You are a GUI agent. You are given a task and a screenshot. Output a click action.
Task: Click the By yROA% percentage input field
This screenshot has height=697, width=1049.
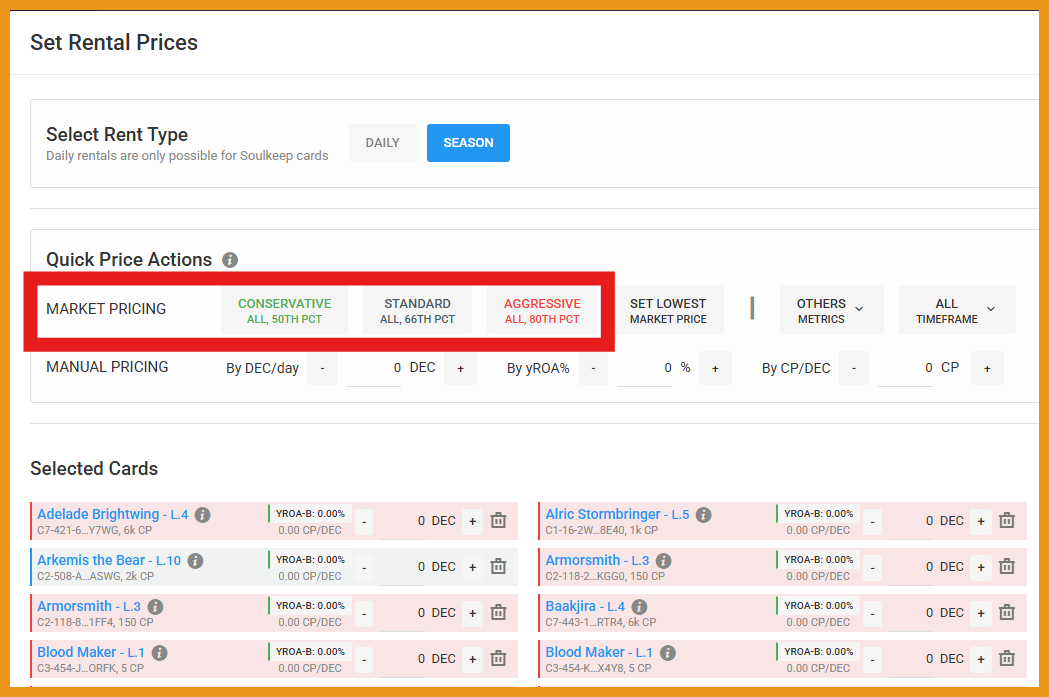coord(645,368)
